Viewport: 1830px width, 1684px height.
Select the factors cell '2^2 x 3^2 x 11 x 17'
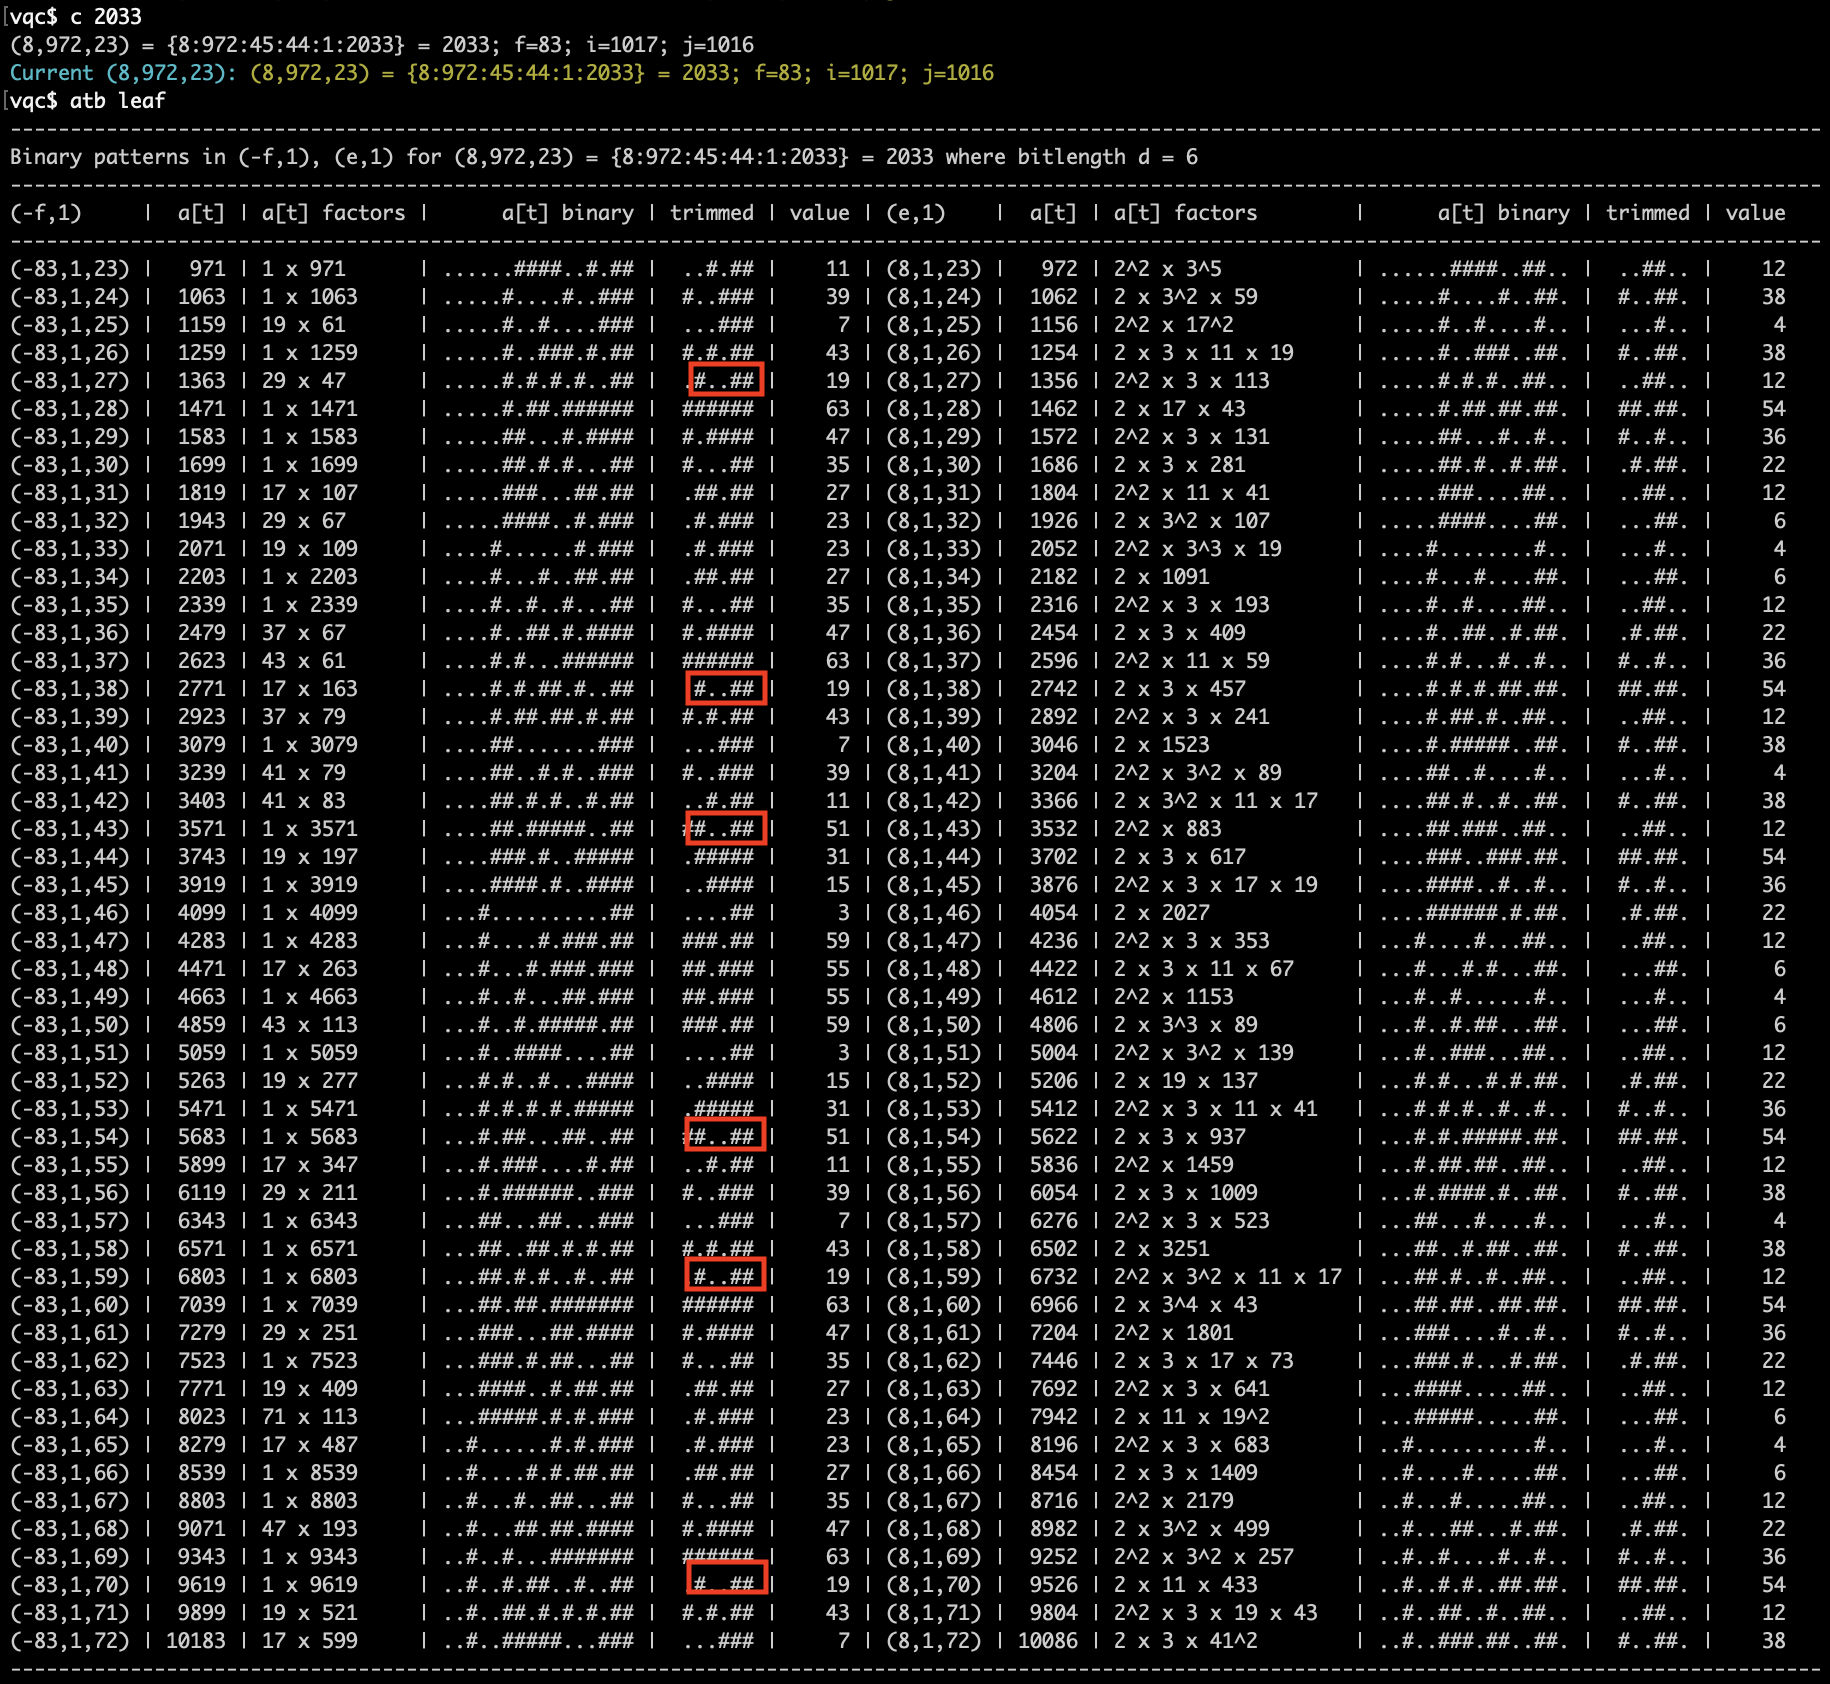pyautogui.click(x=1228, y=1277)
